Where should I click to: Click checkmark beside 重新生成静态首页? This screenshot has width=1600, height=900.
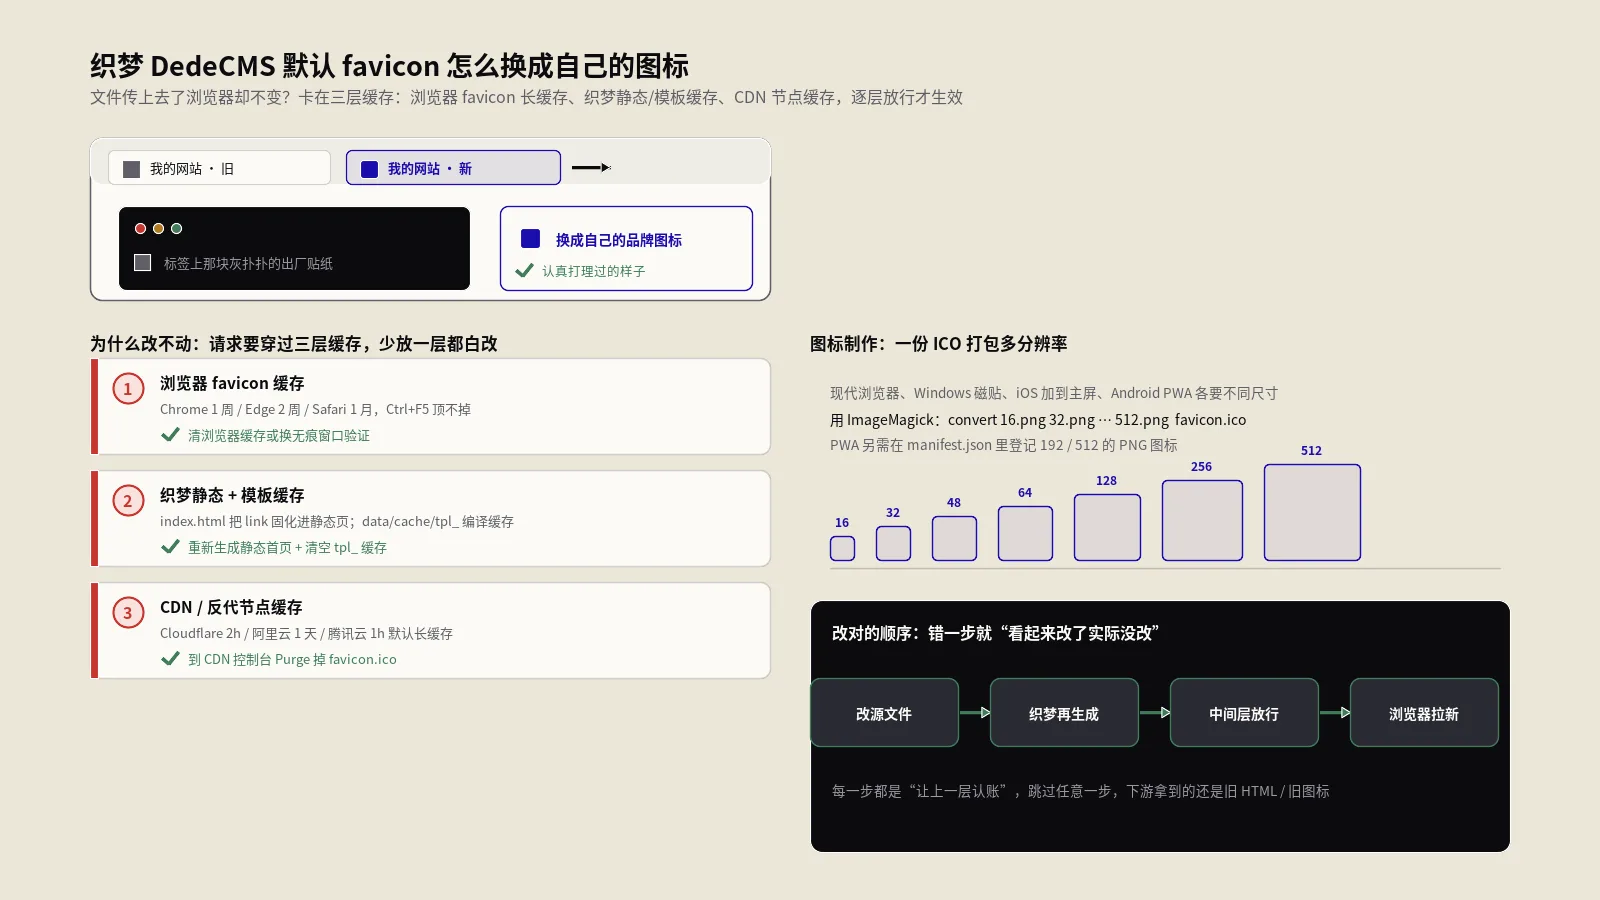pyautogui.click(x=170, y=547)
